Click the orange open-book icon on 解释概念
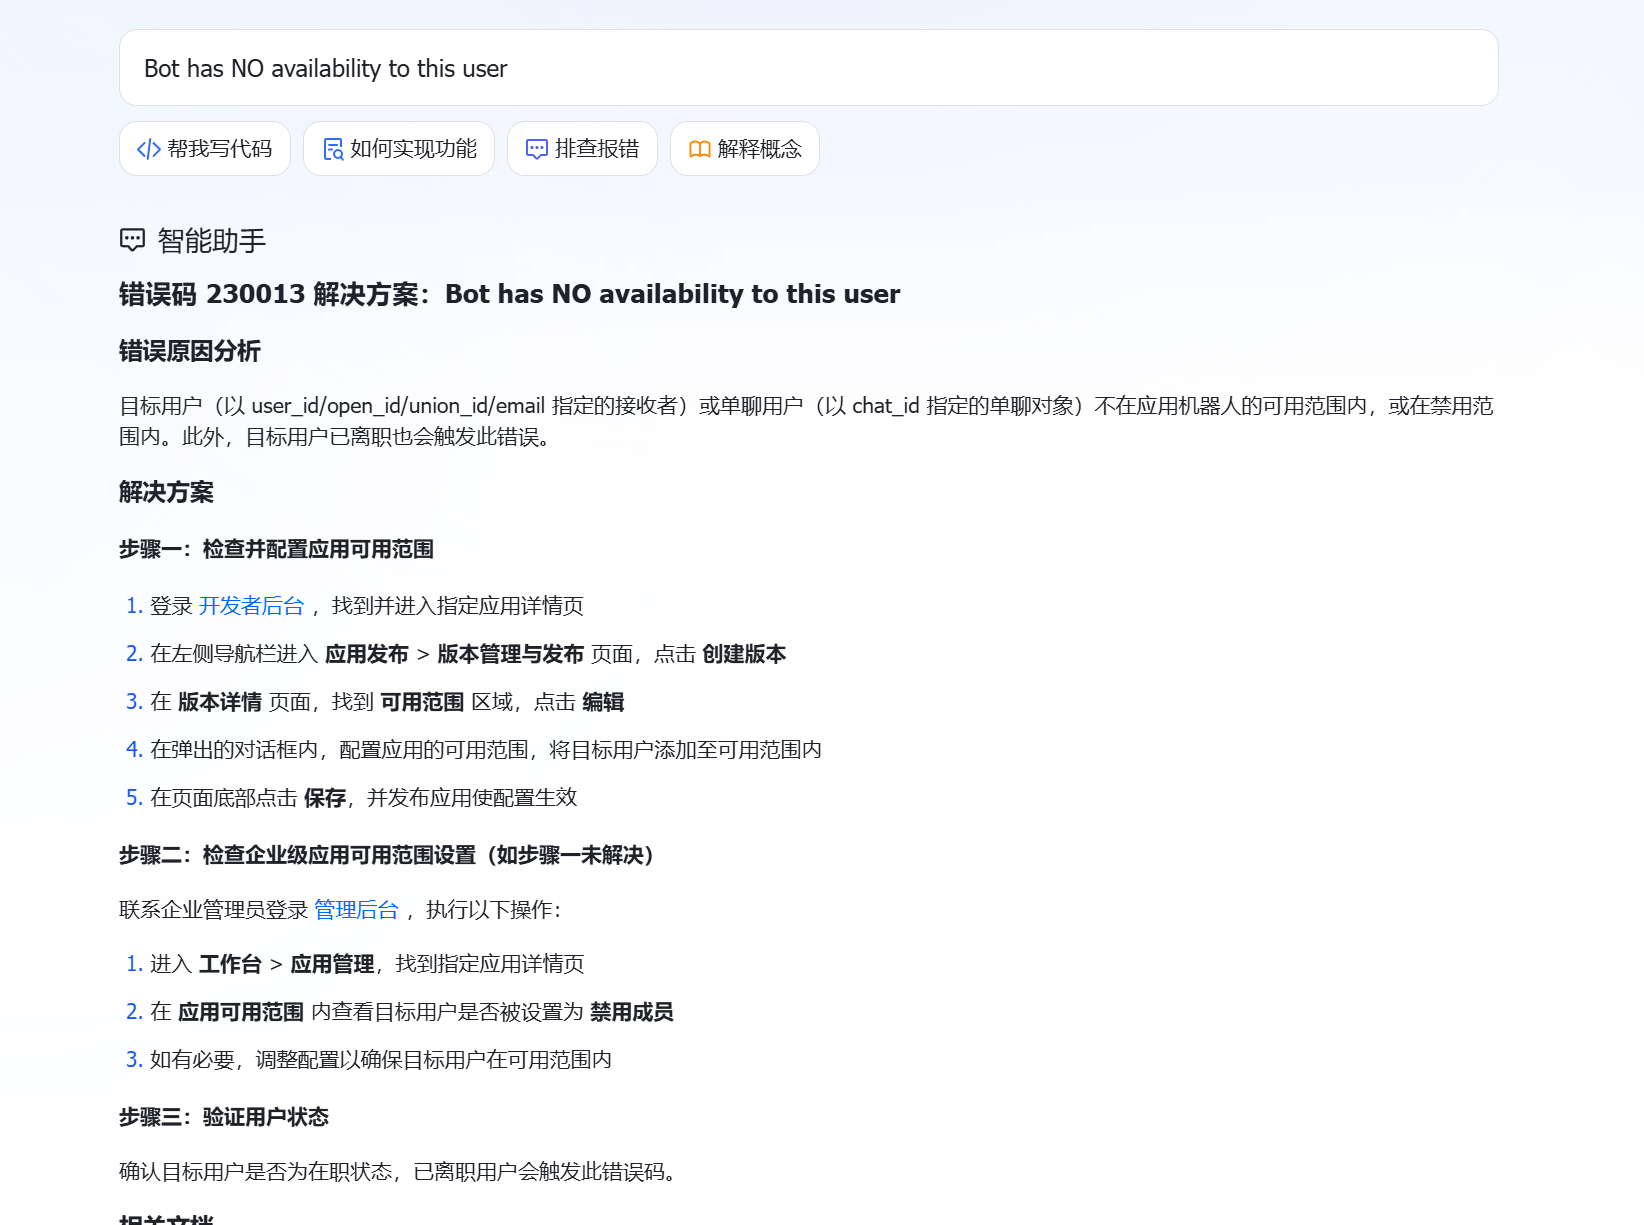Viewport: 1644px width, 1225px height. click(x=700, y=148)
